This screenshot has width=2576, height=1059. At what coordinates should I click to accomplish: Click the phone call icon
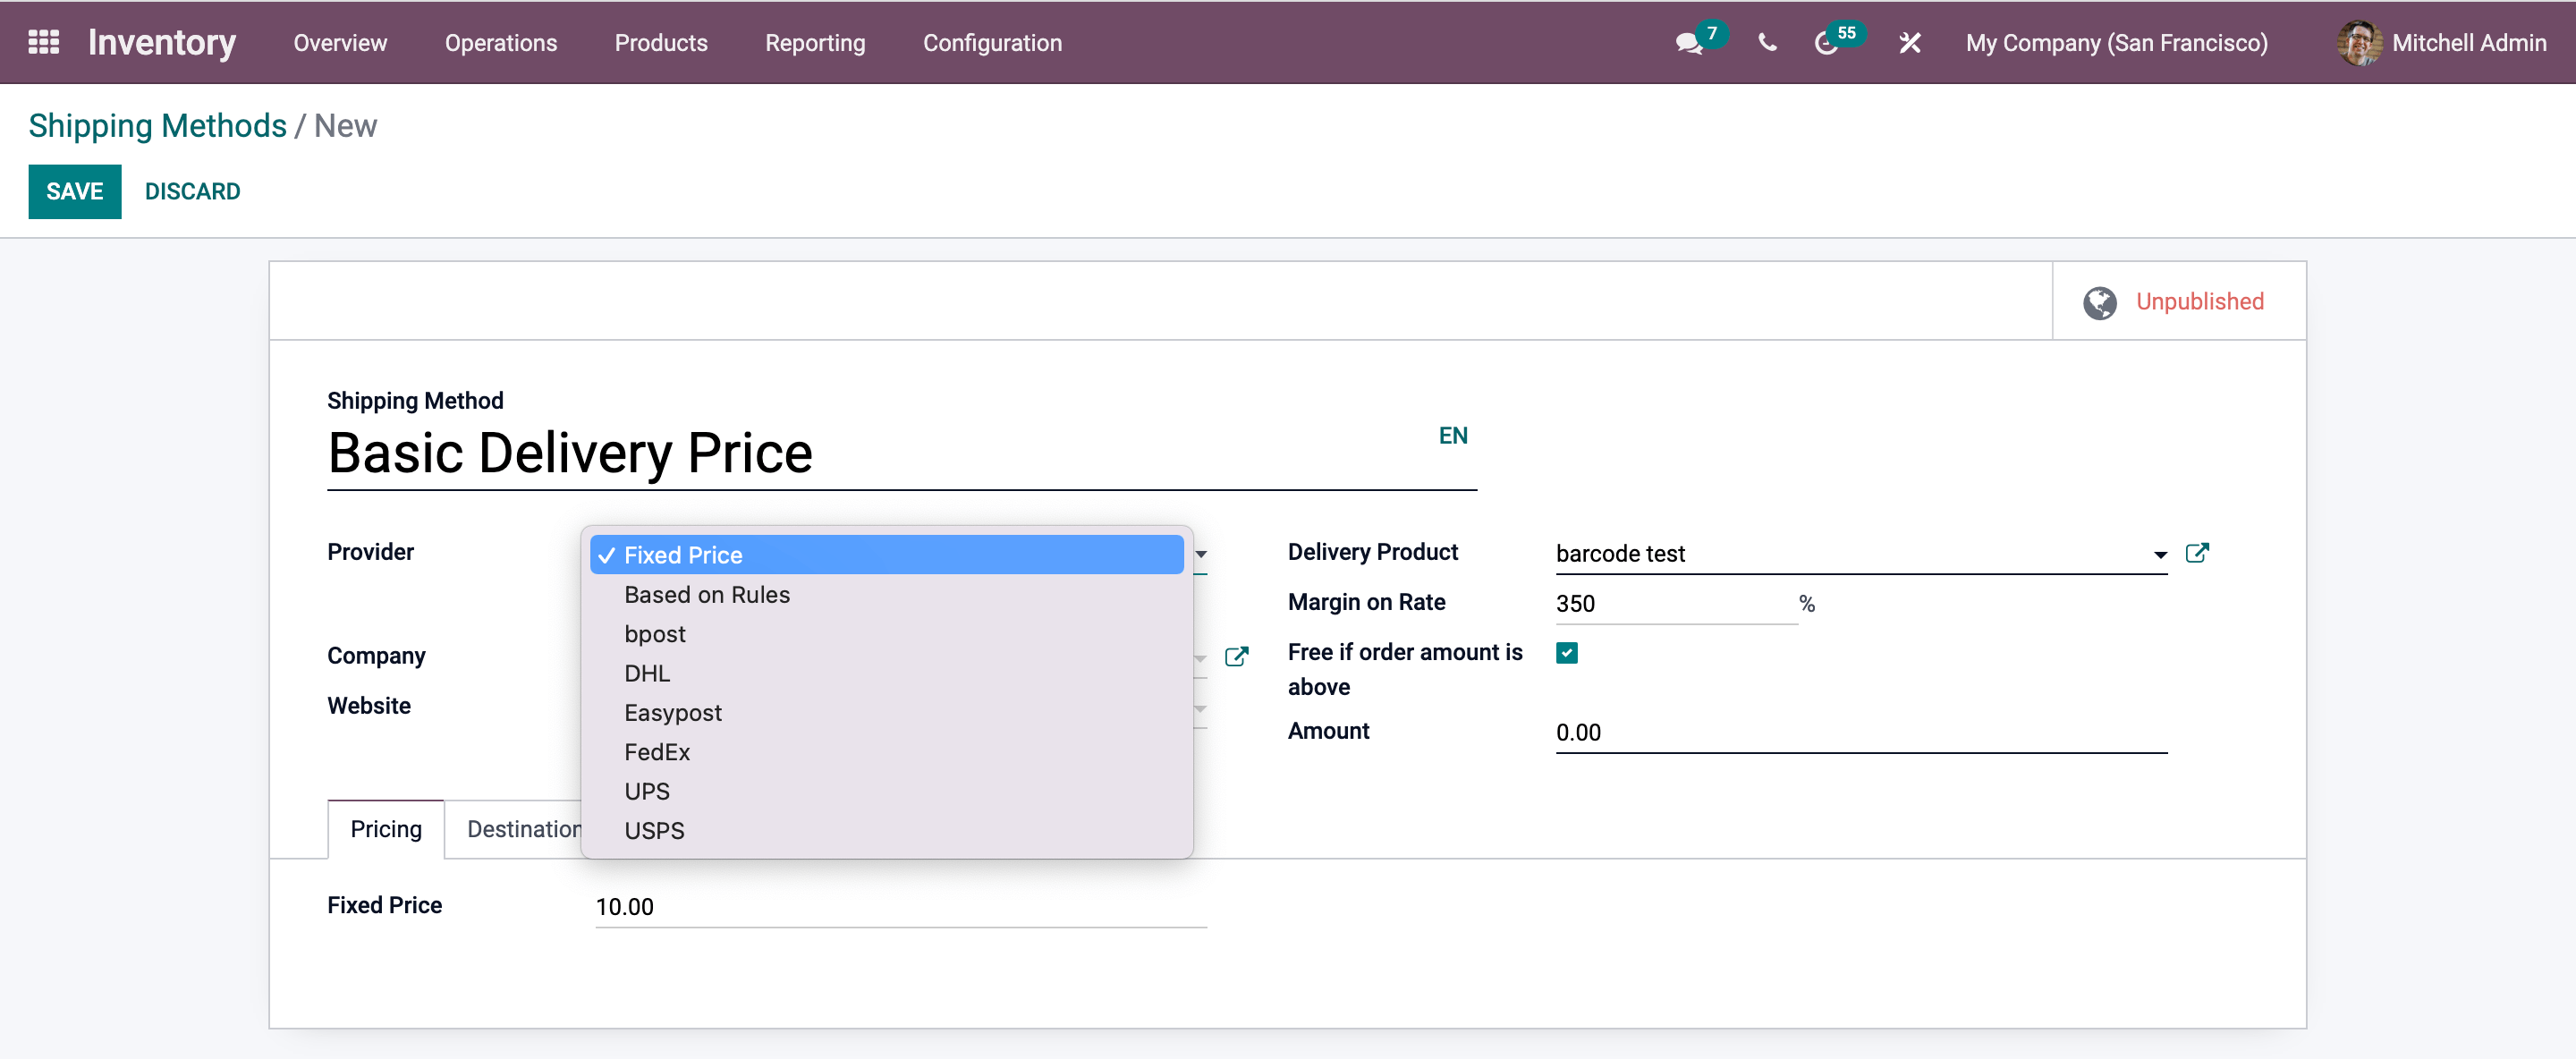[1767, 43]
